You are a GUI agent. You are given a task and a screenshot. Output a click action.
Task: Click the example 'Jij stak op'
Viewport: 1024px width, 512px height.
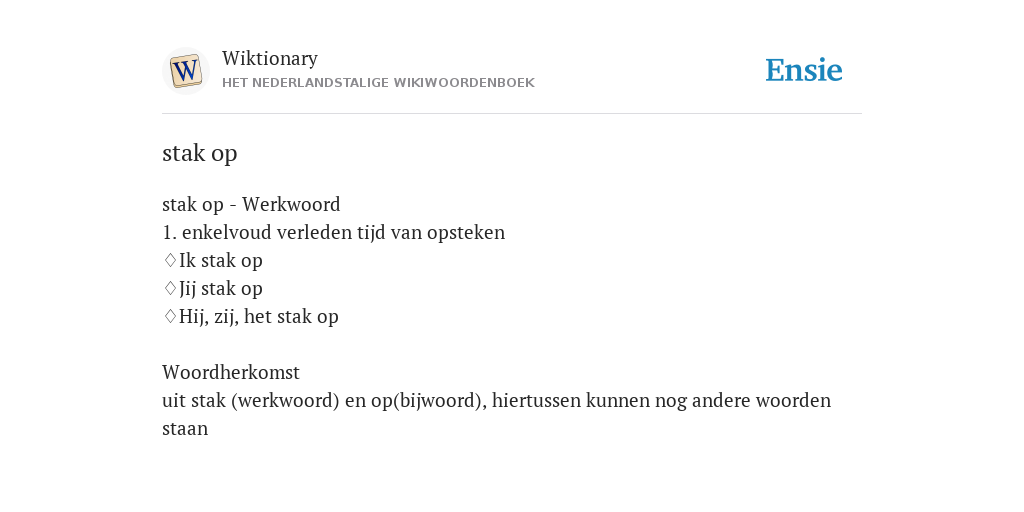221,289
